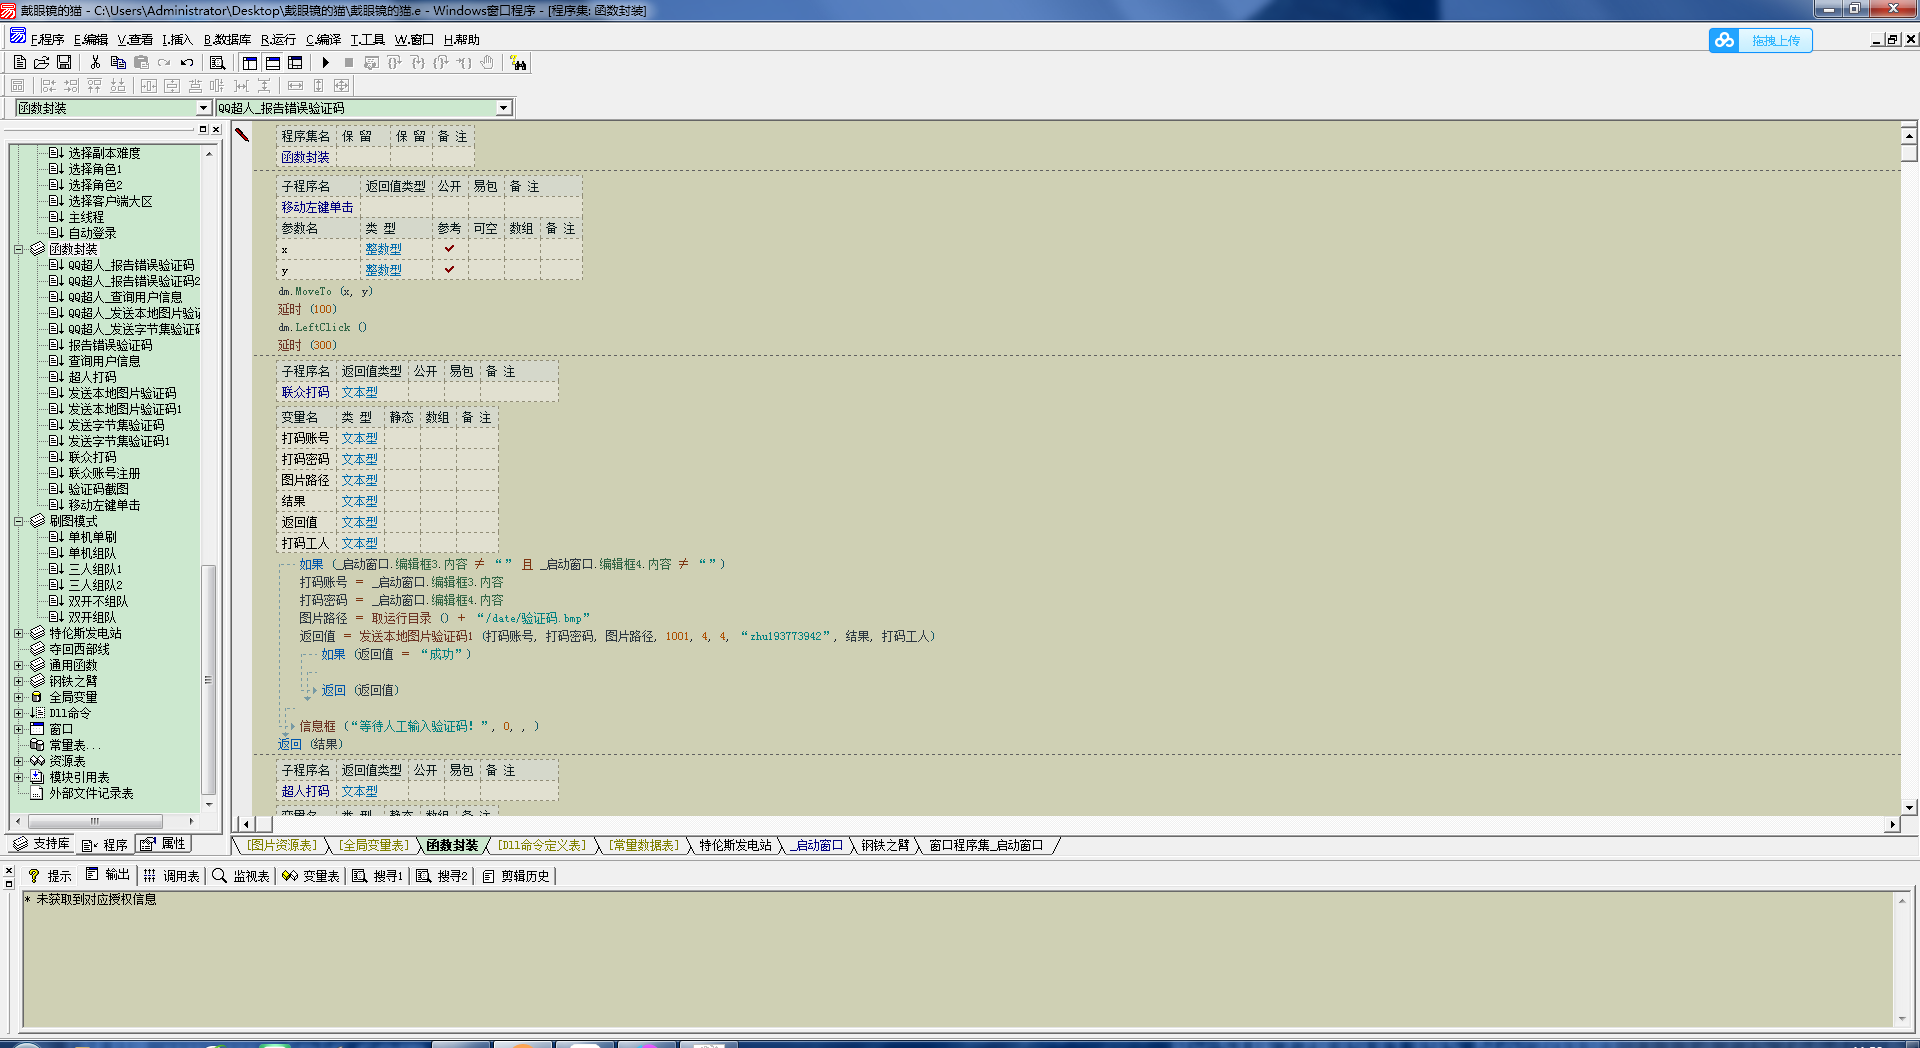
Task: Click the third window layout icon
Action: pos(295,62)
